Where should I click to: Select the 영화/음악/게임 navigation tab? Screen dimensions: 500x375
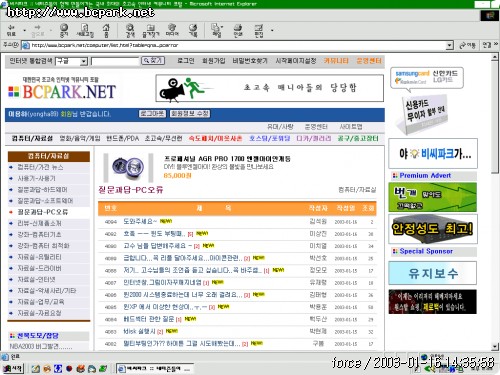80,138
